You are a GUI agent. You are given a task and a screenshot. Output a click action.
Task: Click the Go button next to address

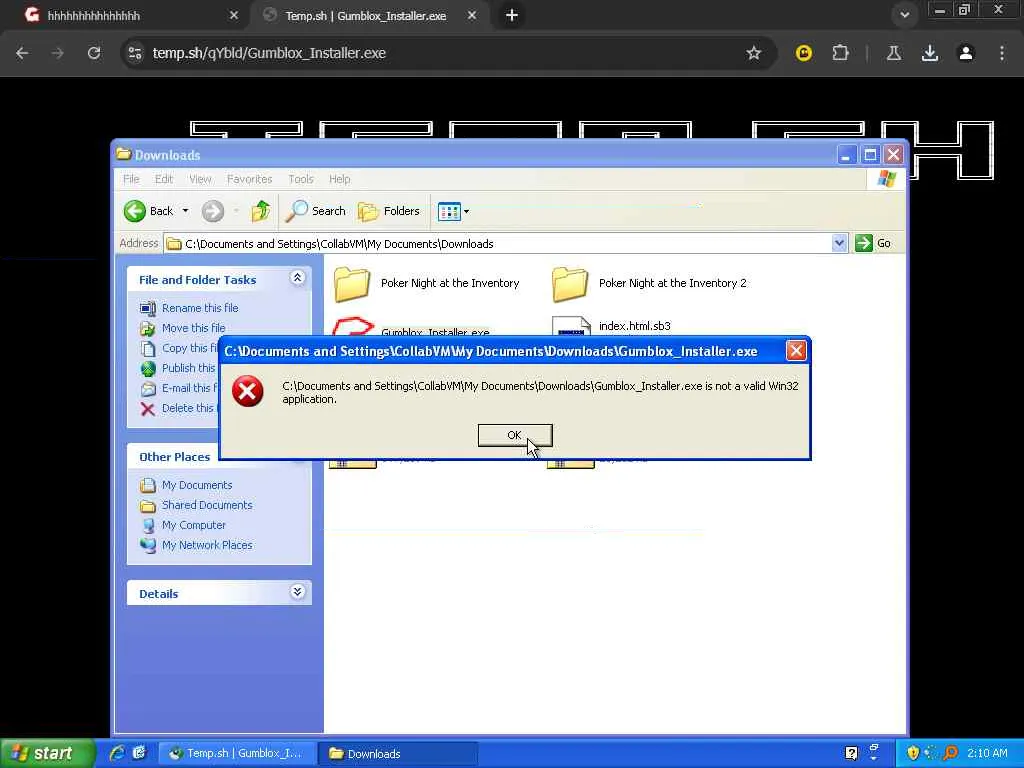pyautogui.click(x=874, y=244)
